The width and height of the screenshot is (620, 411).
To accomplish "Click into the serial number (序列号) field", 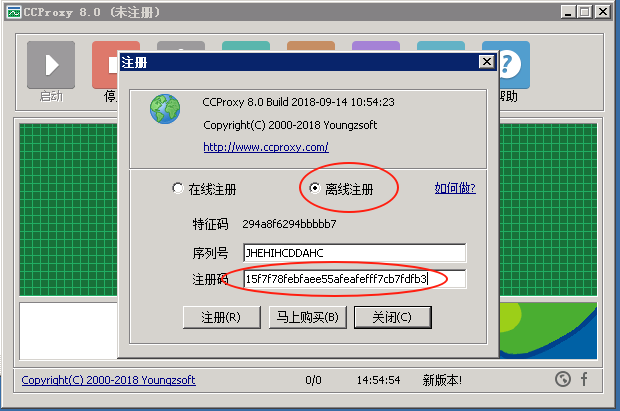I will pyautogui.click(x=355, y=253).
